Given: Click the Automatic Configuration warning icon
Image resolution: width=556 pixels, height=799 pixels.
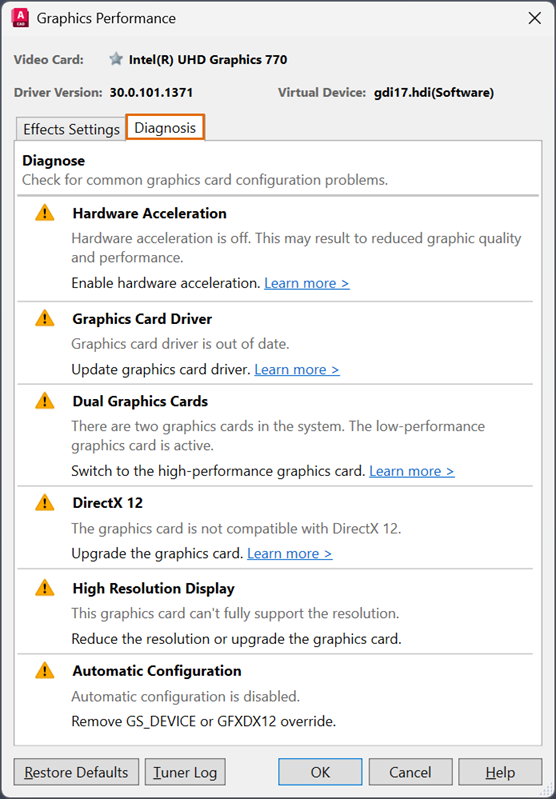Looking at the screenshot, I should coord(45,671).
